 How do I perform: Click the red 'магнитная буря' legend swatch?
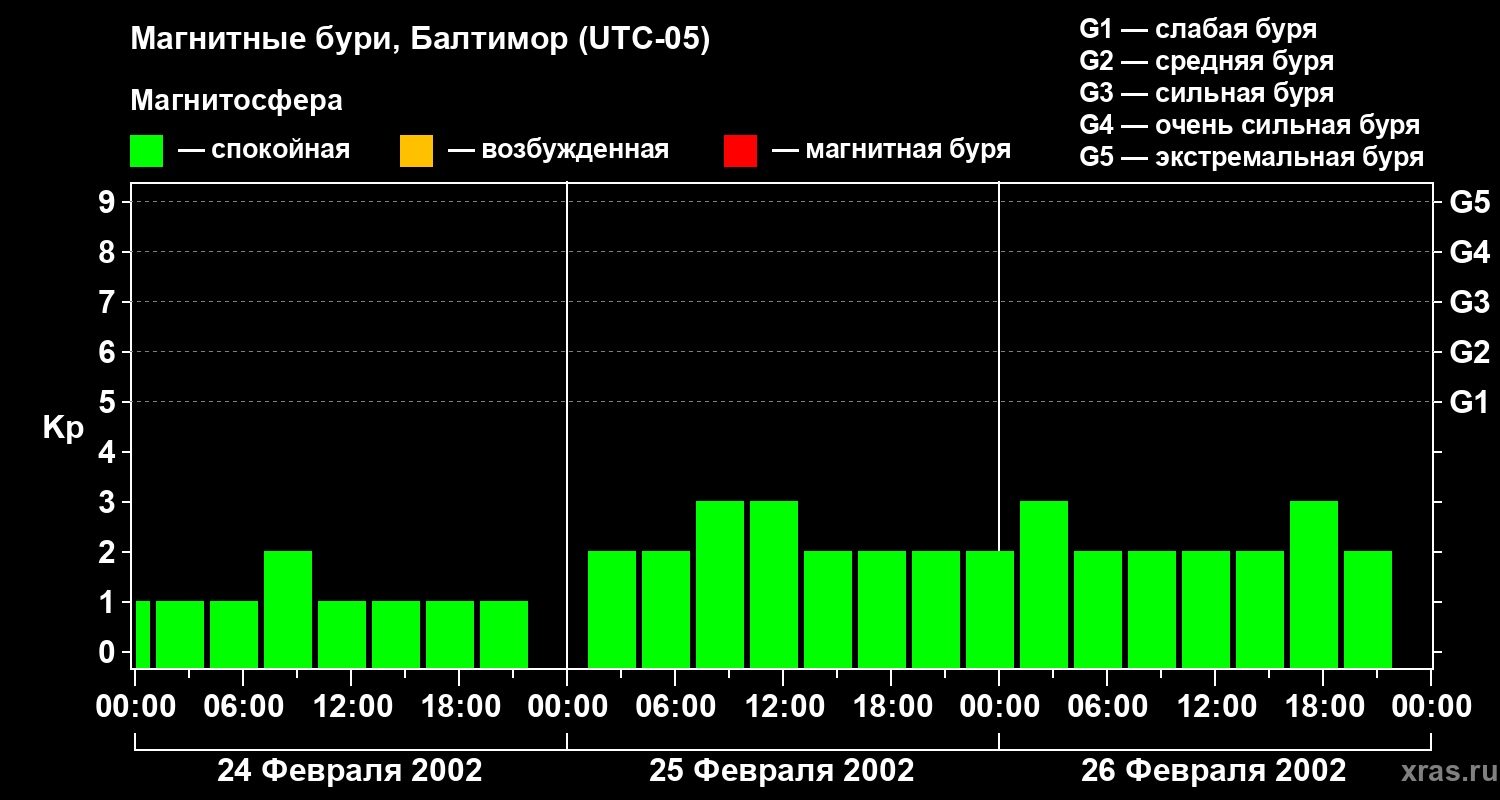740,151
